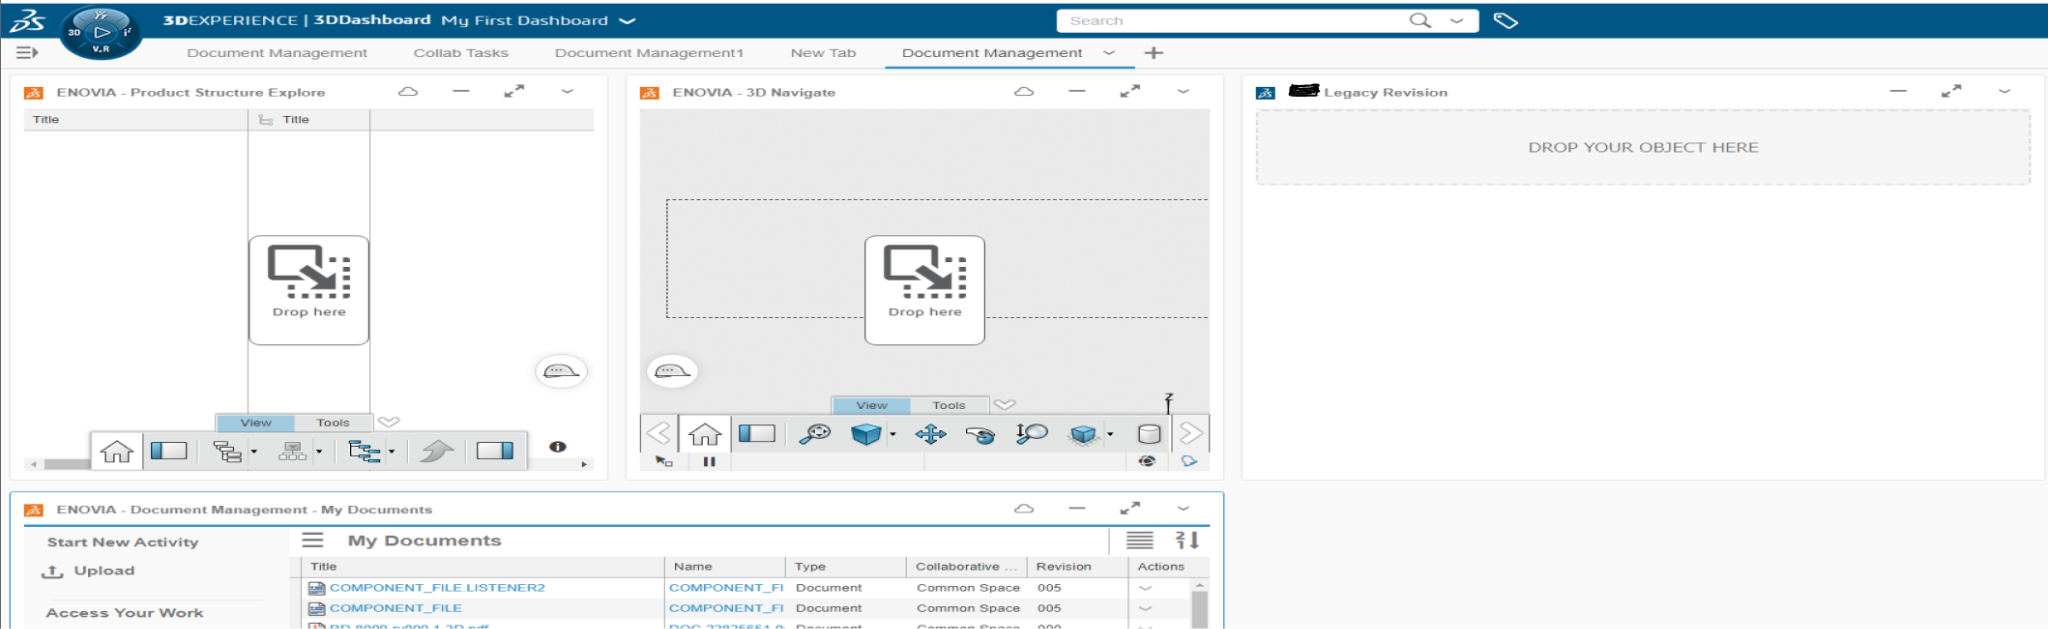Select the Zoom in/out magnifier icon
This screenshot has width=2048, height=629.
click(x=1031, y=433)
